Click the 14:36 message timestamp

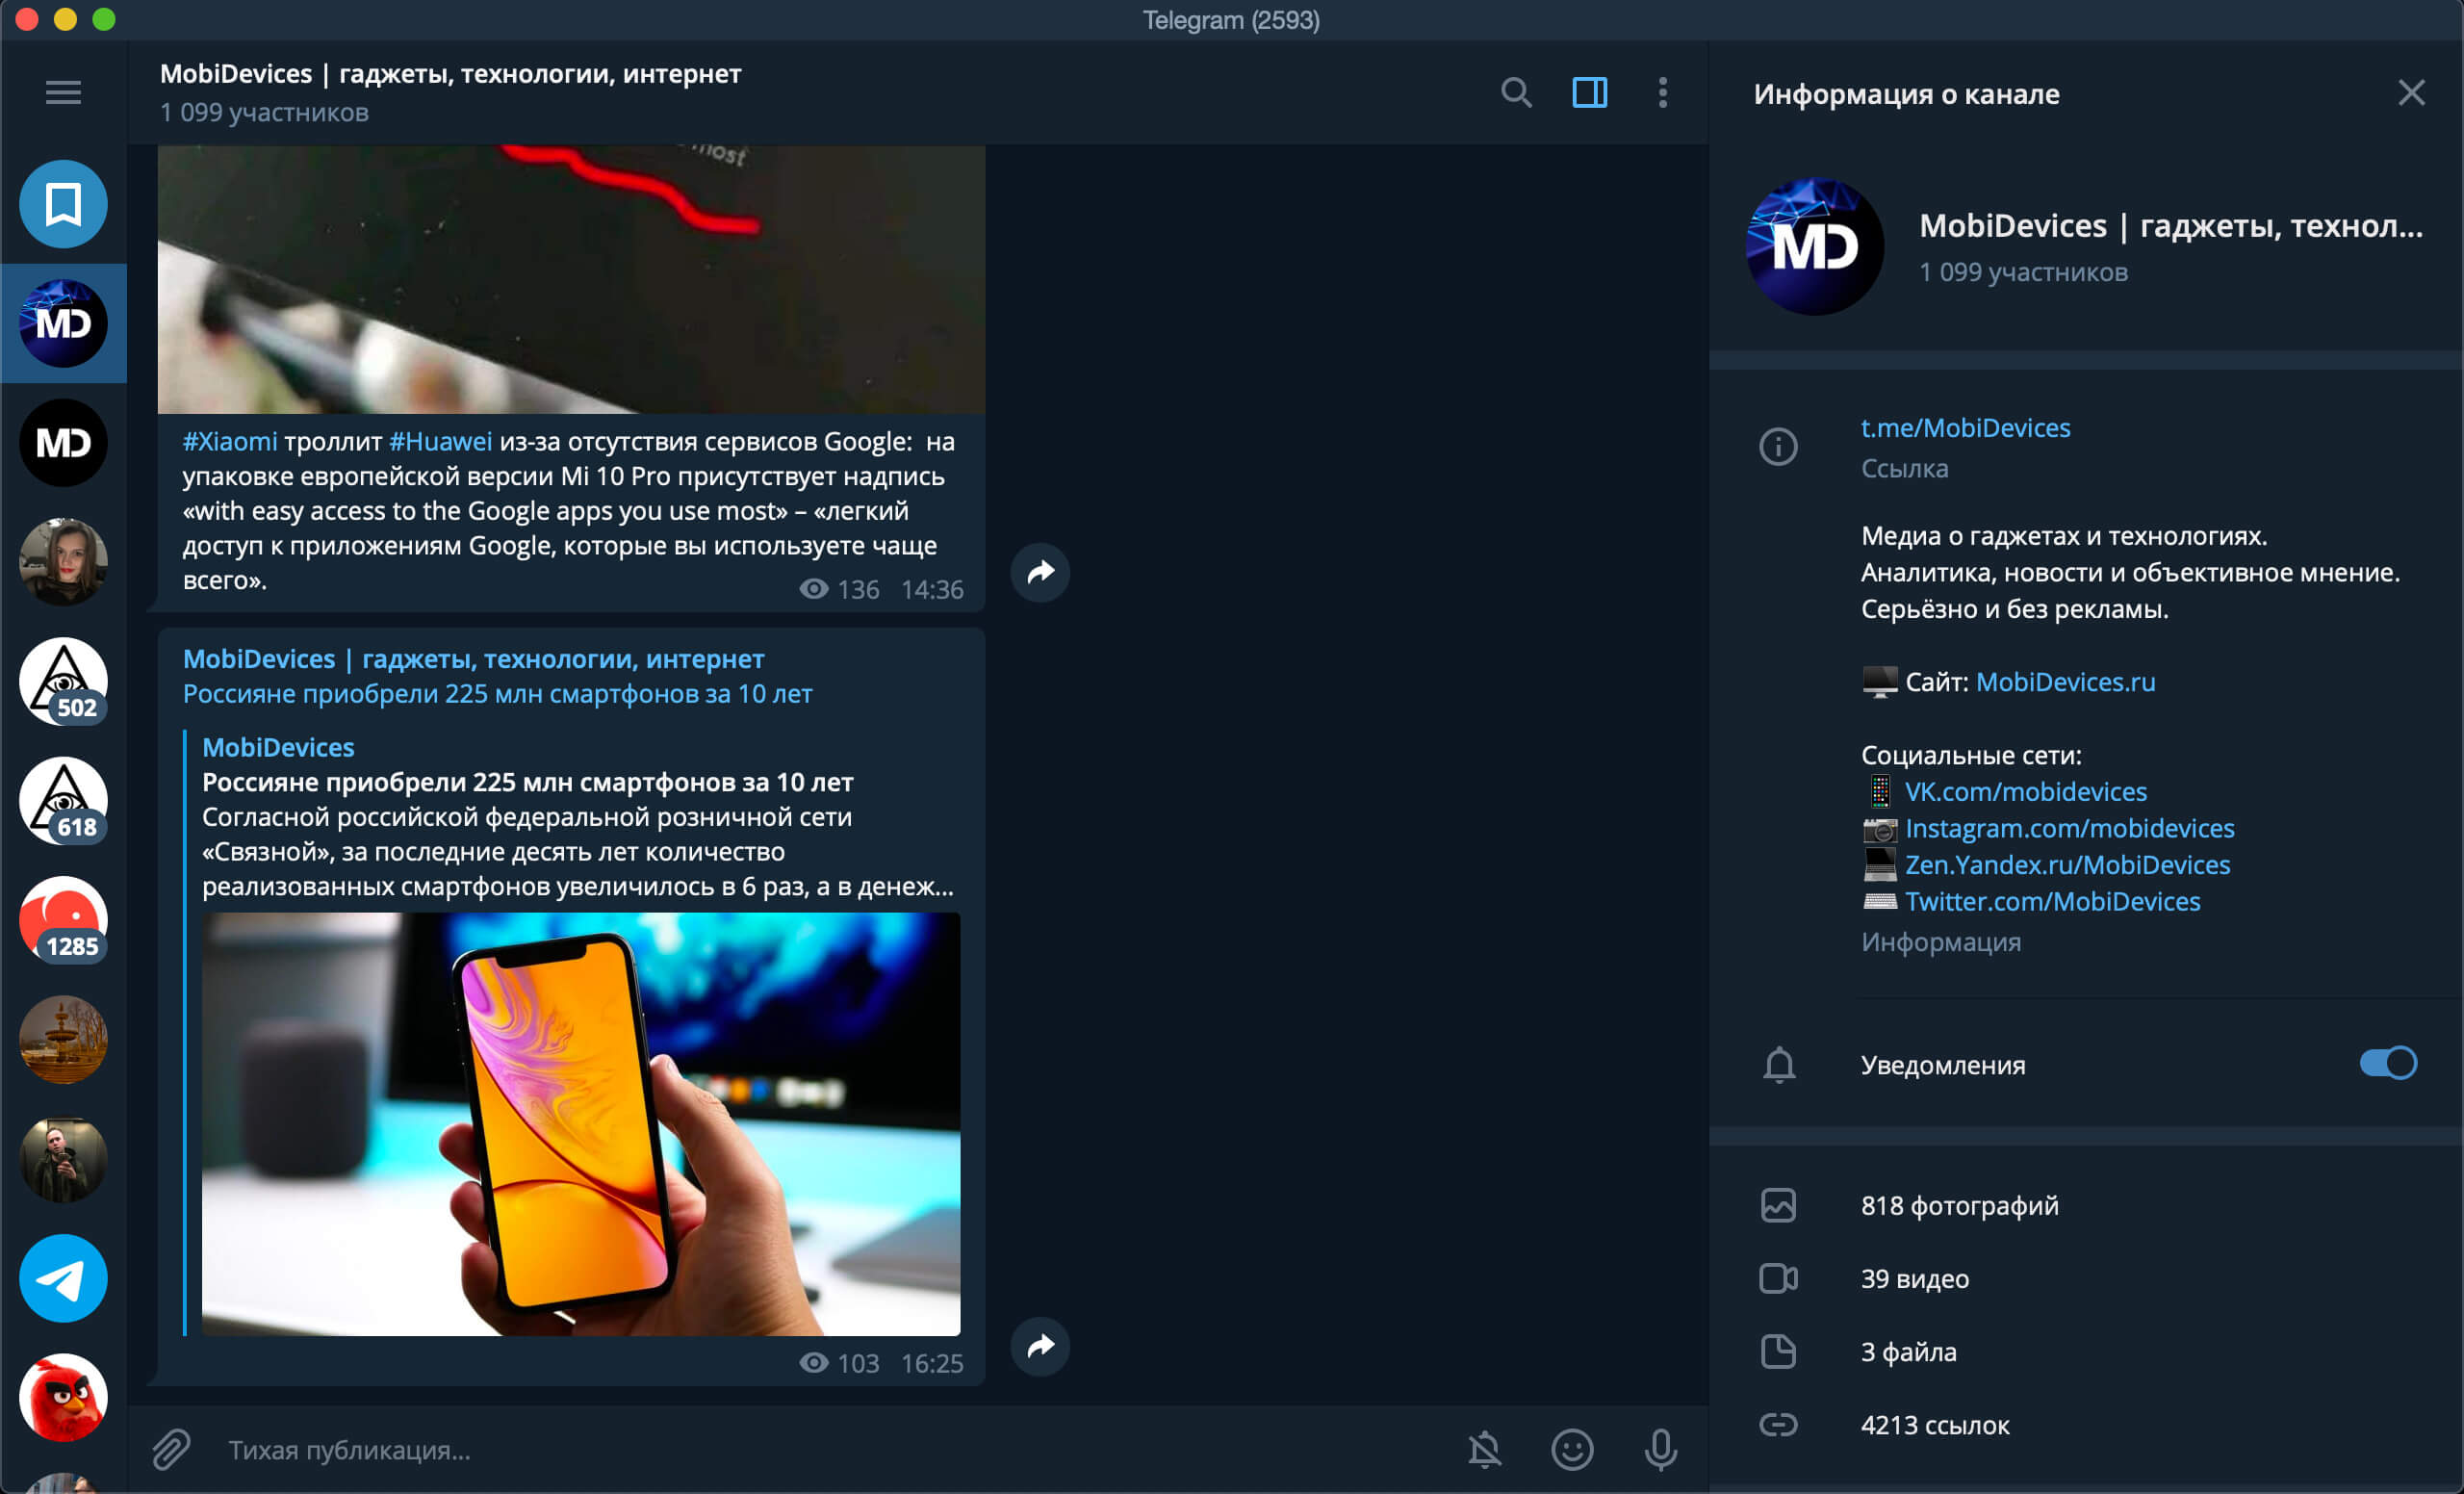[932, 589]
